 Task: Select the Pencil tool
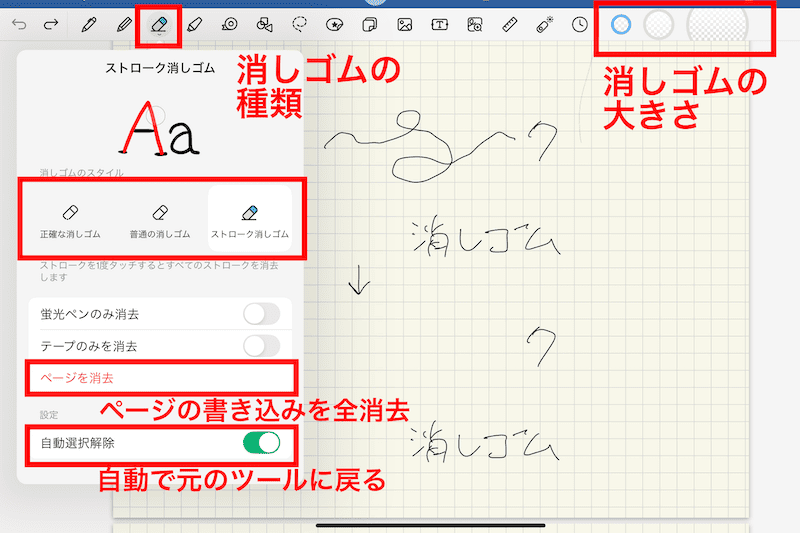point(123,23)
